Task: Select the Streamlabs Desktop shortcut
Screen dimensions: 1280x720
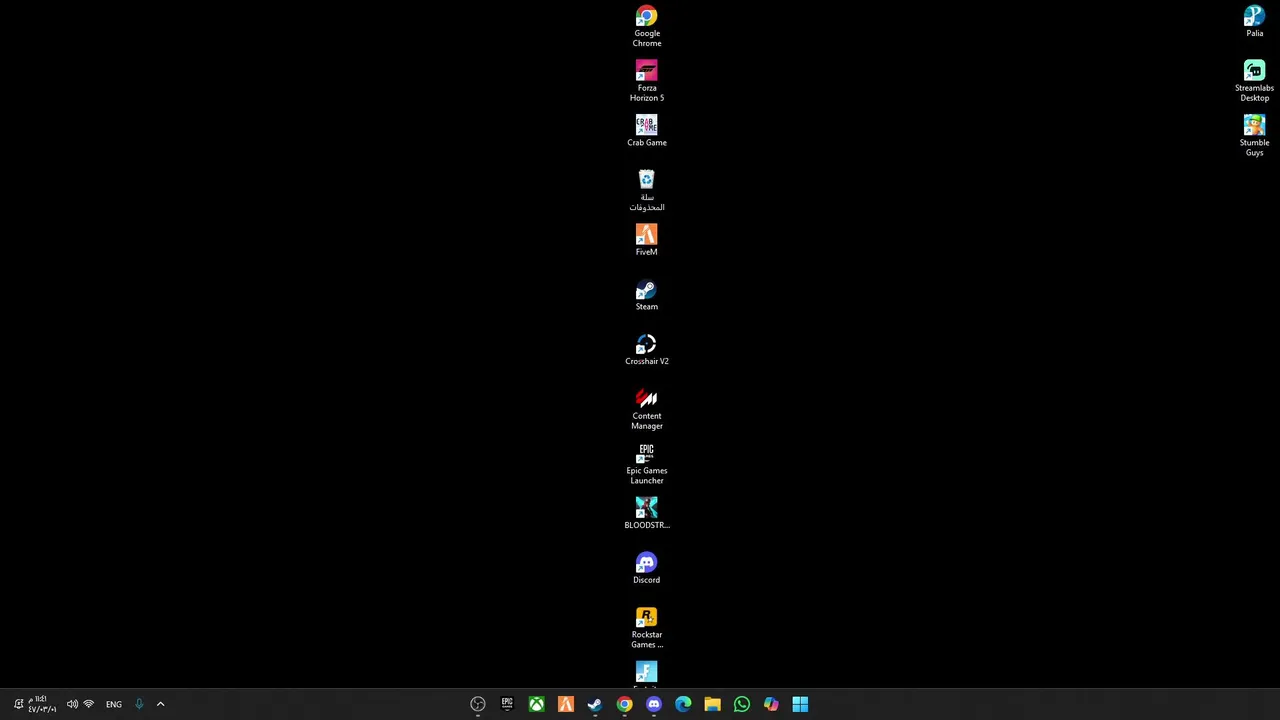Action: pyautogui.click(x=1254, y=81)
